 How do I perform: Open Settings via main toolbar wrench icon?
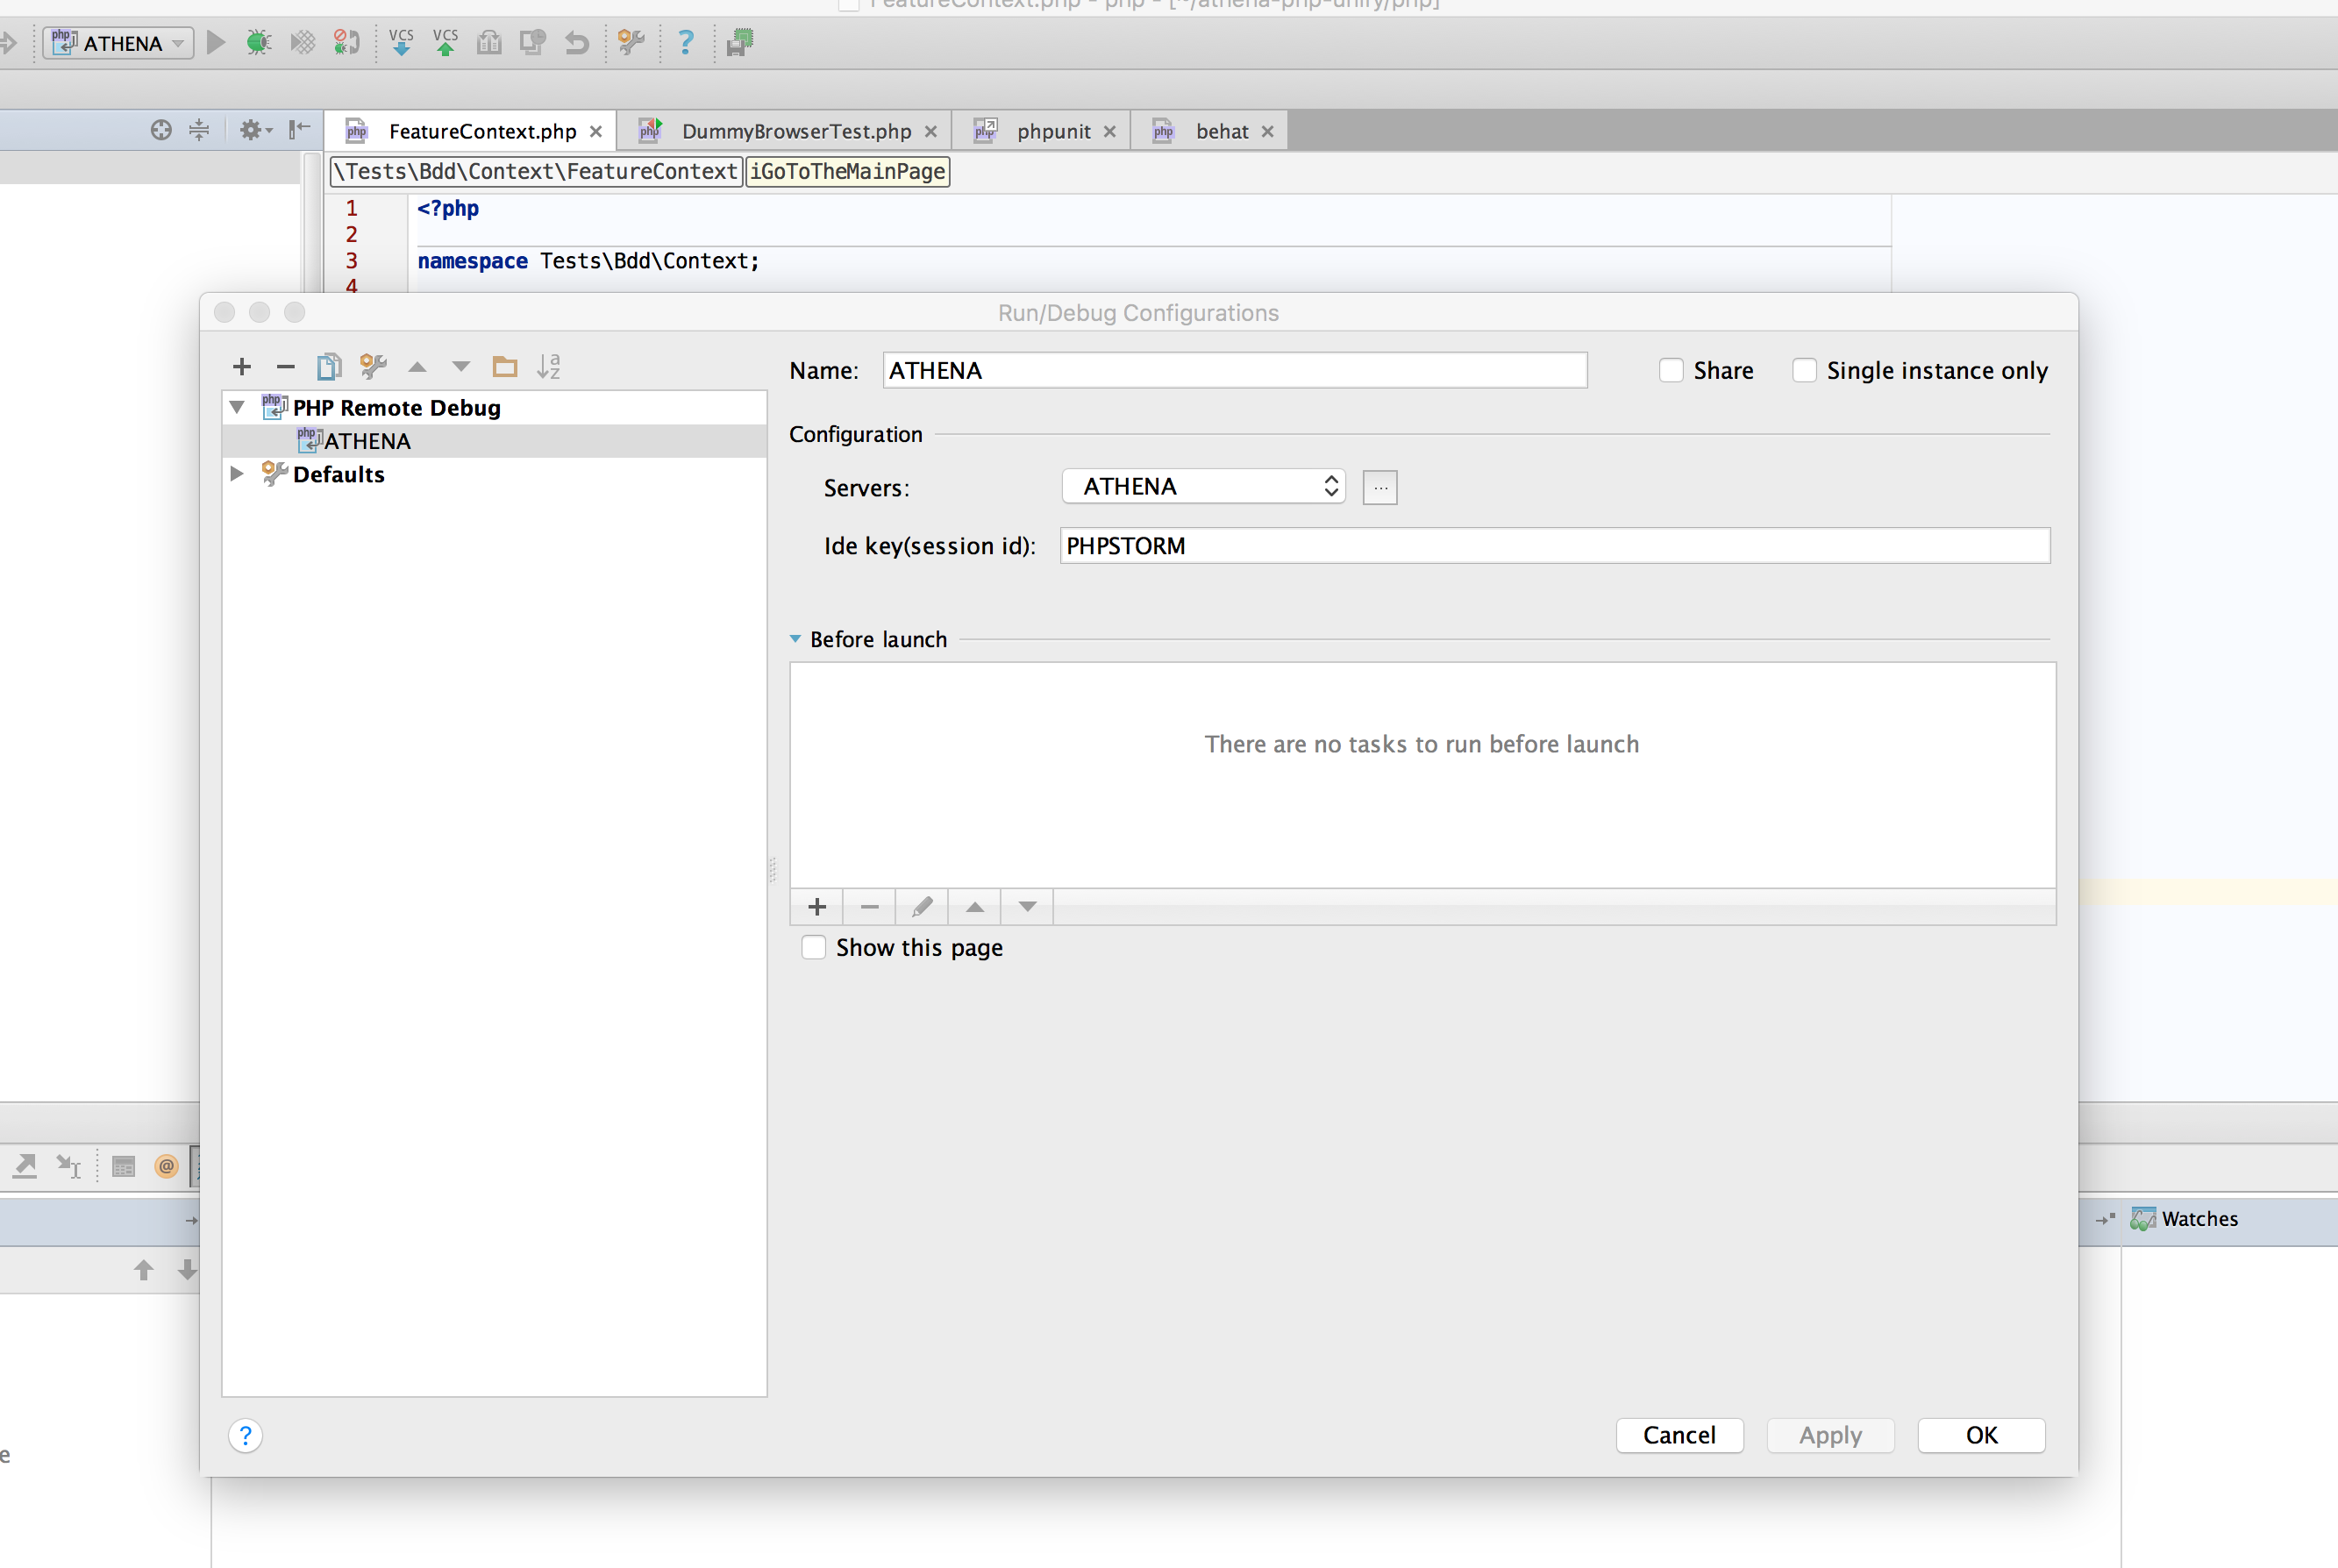click(x=631, y=42)
